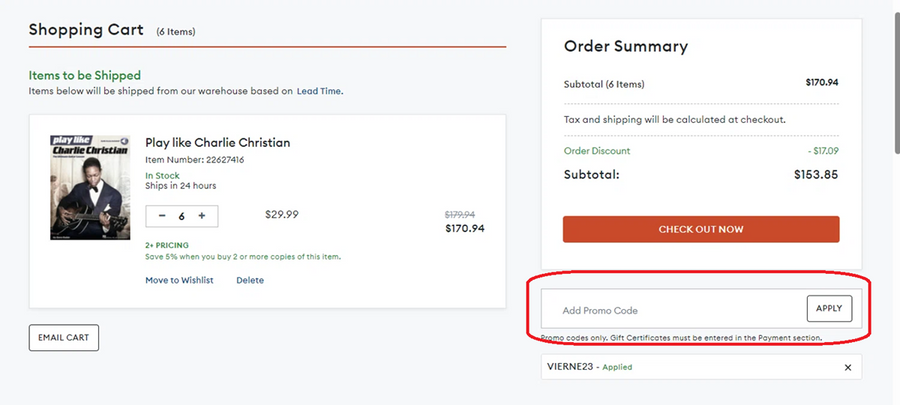Select the quantity value 6

coord(182,216)
